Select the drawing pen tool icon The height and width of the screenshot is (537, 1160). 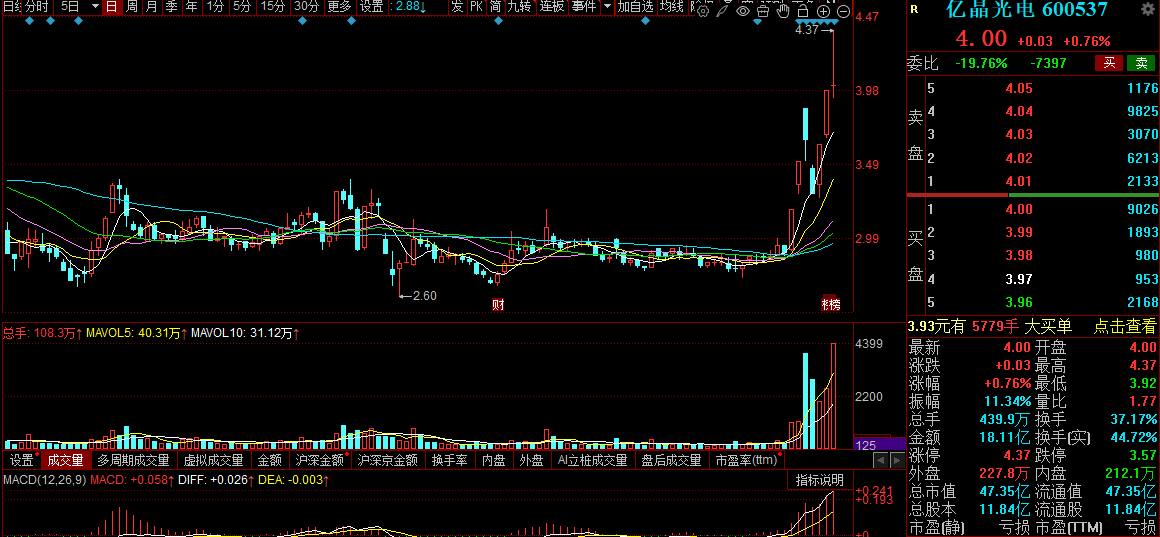coord(723,11)
